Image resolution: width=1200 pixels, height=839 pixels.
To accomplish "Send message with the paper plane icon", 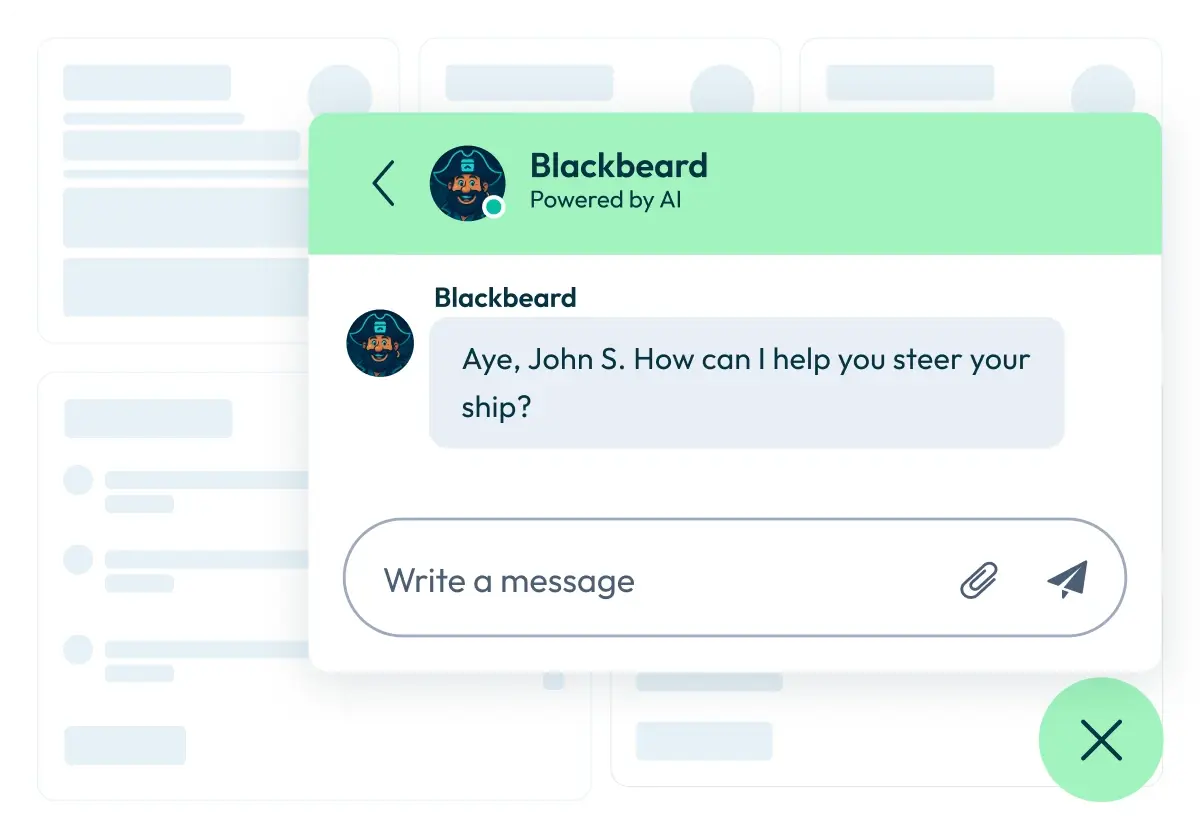I will 1067,579.
